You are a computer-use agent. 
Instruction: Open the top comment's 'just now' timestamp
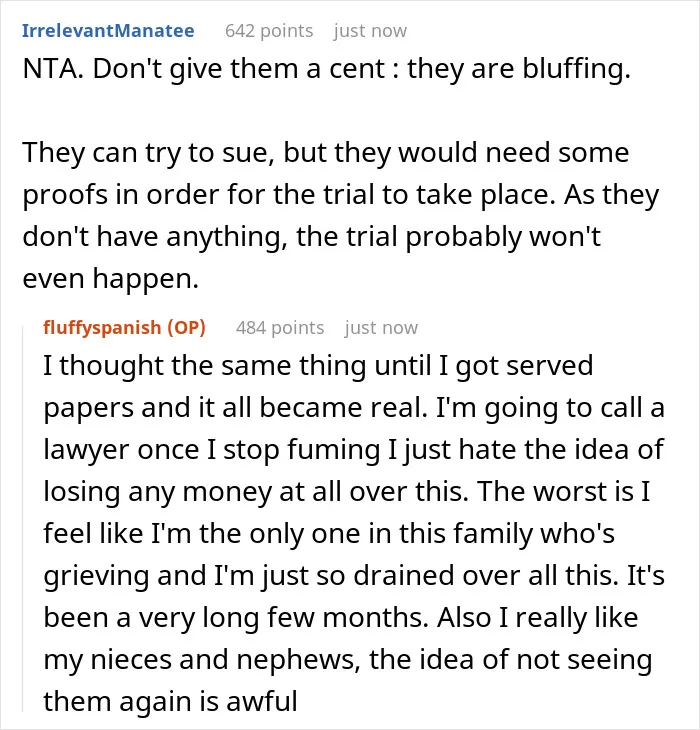pyautogui.click(x=370, y=31)
